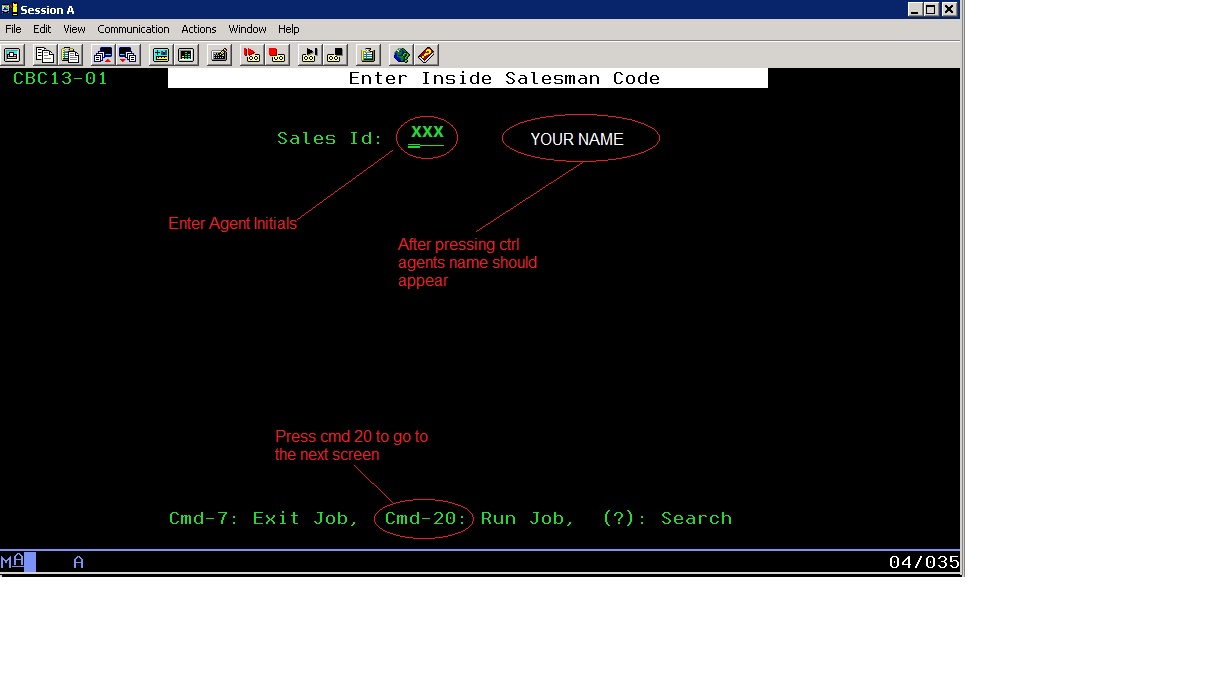Click the help index toolbar icon
This screenshot has height=692, width=1230.
(426, 55)
